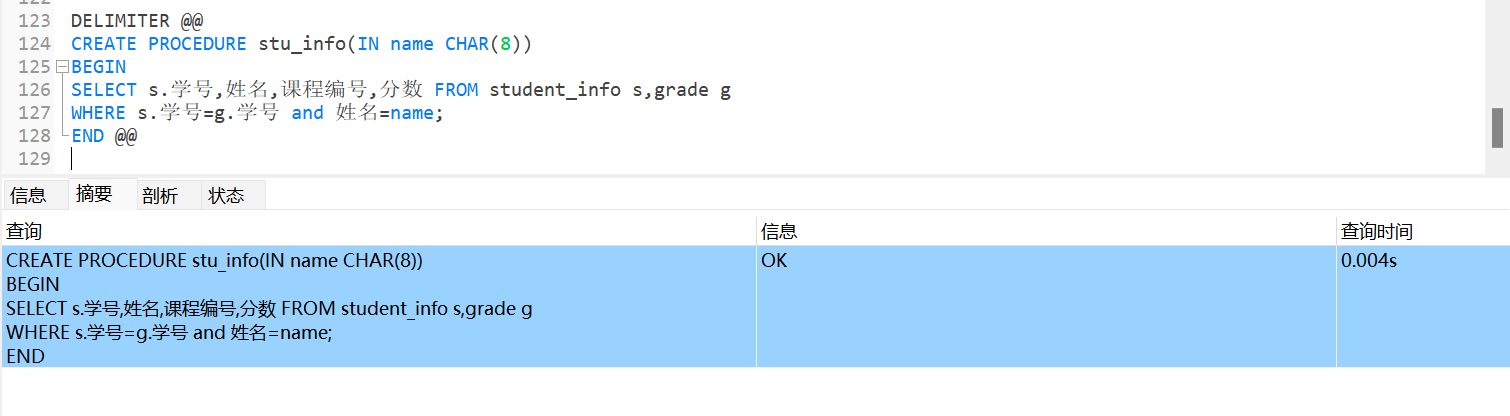Click line number 126 in the gutter

[x=34, y=90]
